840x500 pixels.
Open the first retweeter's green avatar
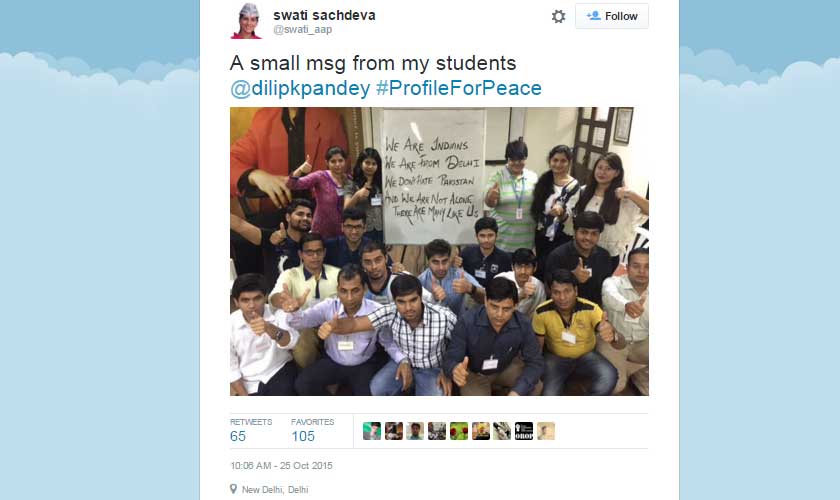372,431
